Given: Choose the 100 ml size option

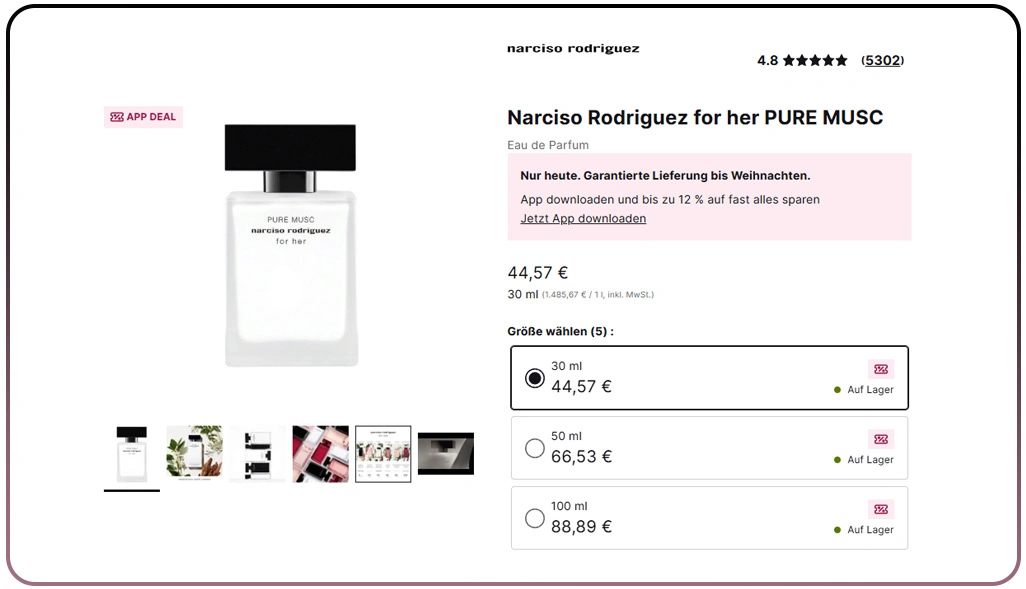Looking at the screenshot, I should tap(709, 518).
